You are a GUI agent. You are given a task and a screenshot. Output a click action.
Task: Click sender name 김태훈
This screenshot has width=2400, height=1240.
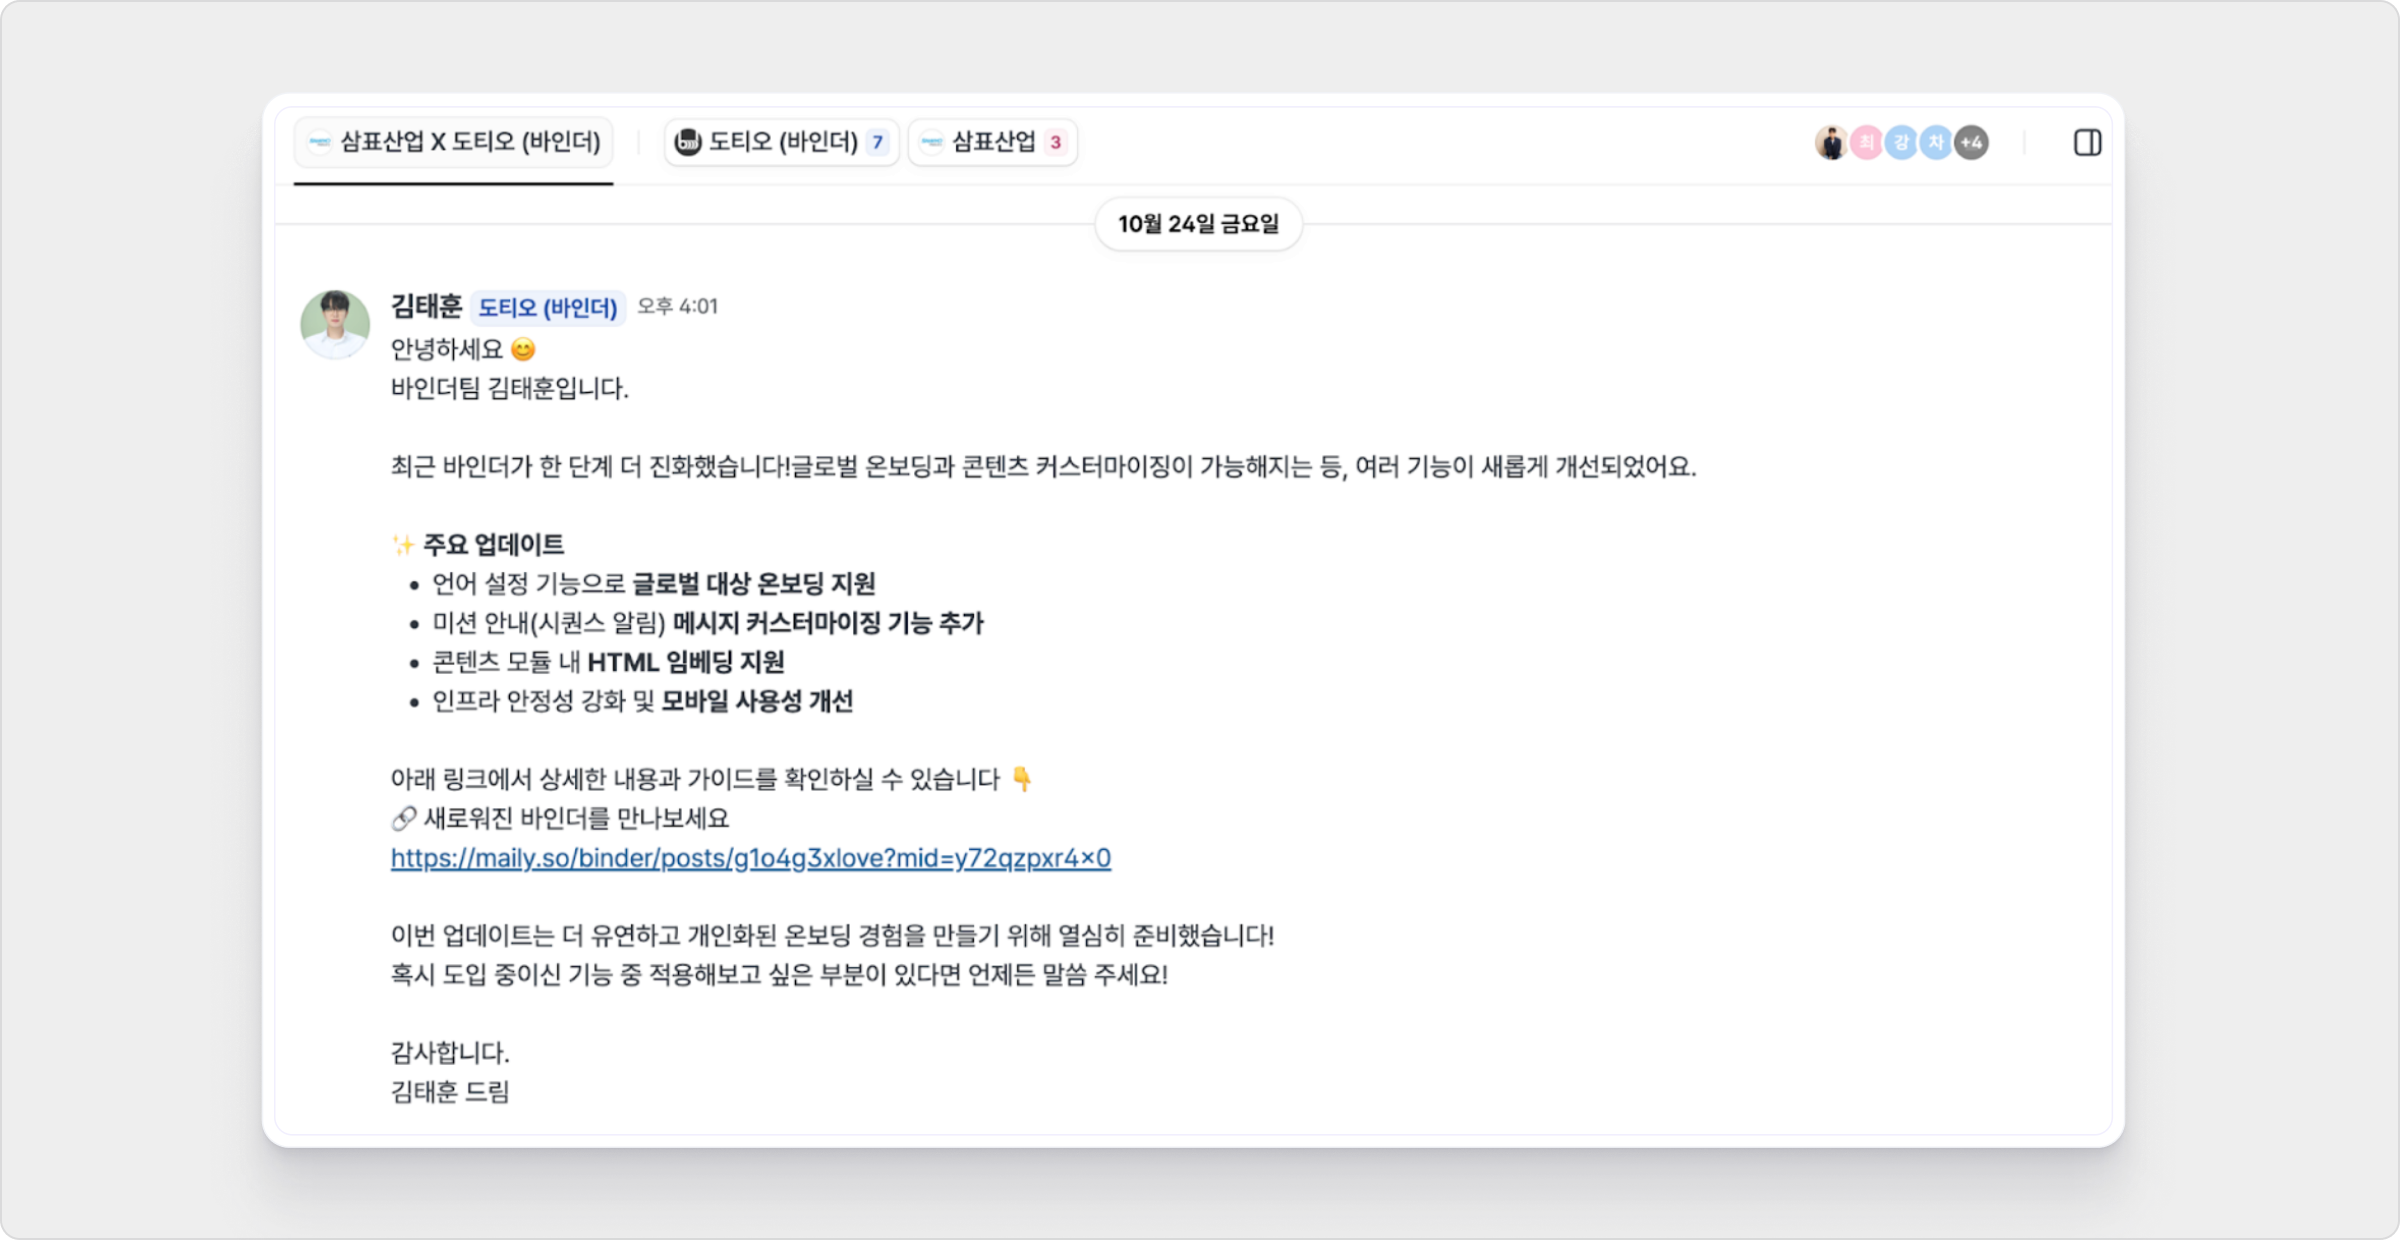tap(426, 308)
